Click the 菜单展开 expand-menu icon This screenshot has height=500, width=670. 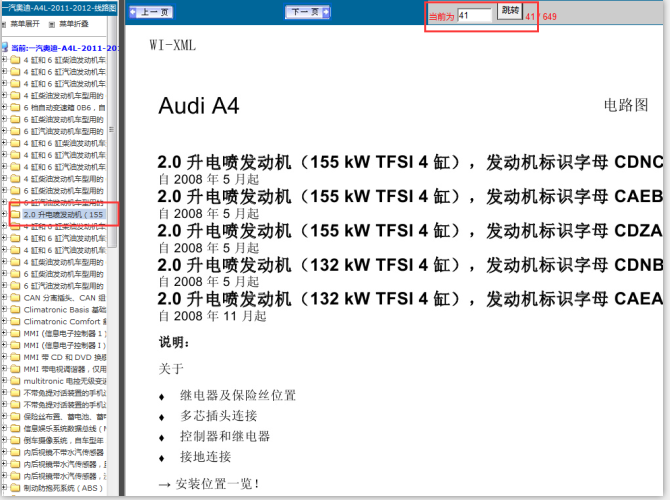(x=4, y=24)
